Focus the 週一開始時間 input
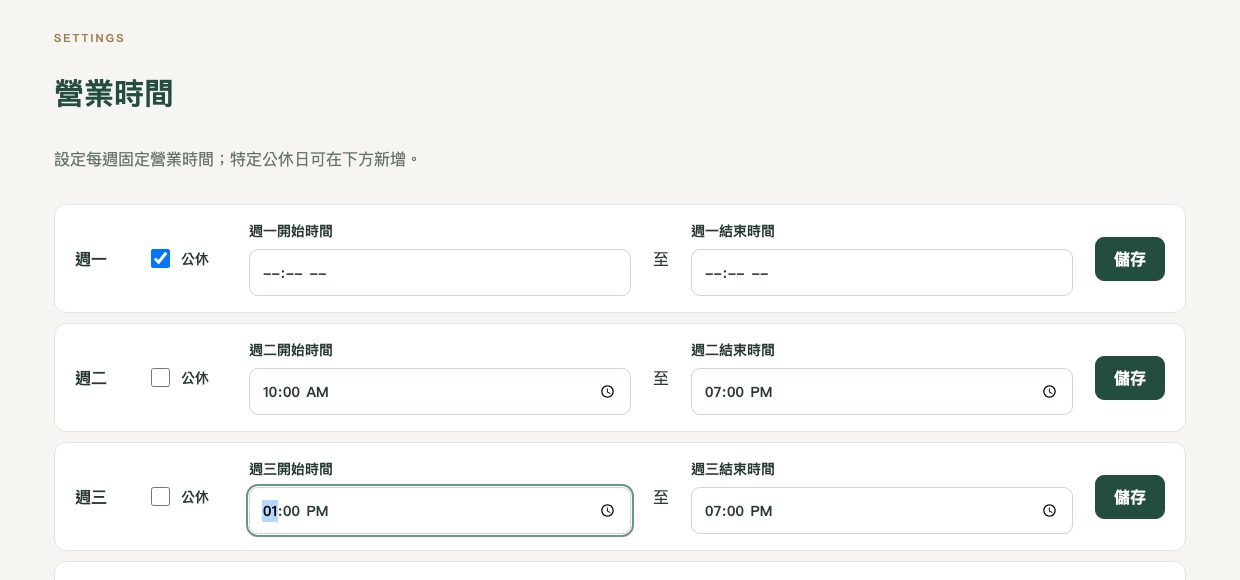The image size is (1240, 580). coord(440,273)
